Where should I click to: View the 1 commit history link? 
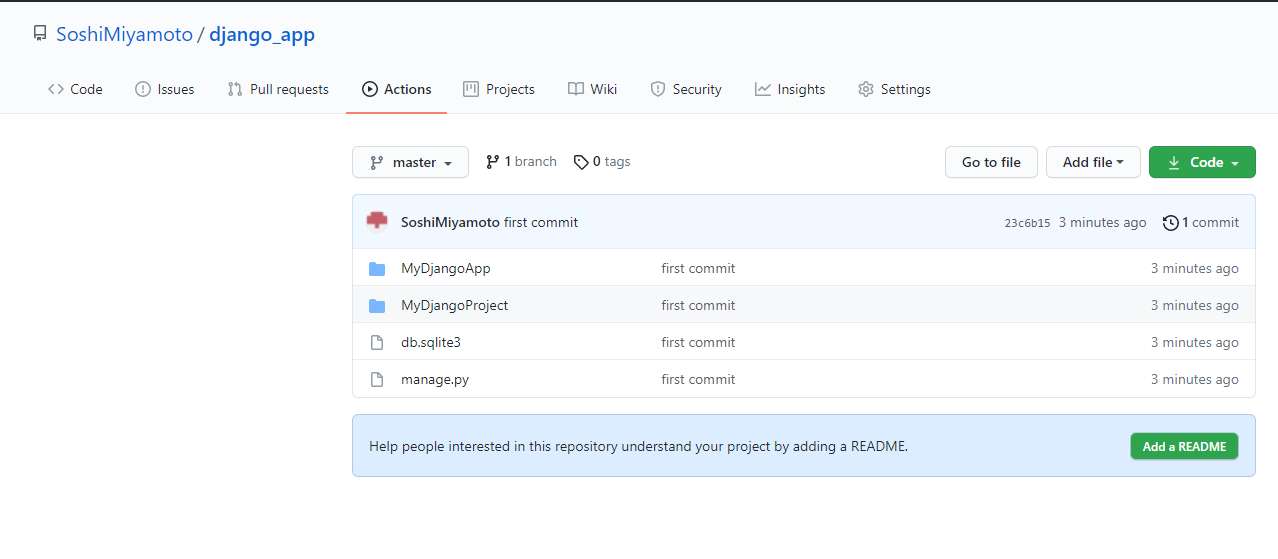[x=1201, y=222]
